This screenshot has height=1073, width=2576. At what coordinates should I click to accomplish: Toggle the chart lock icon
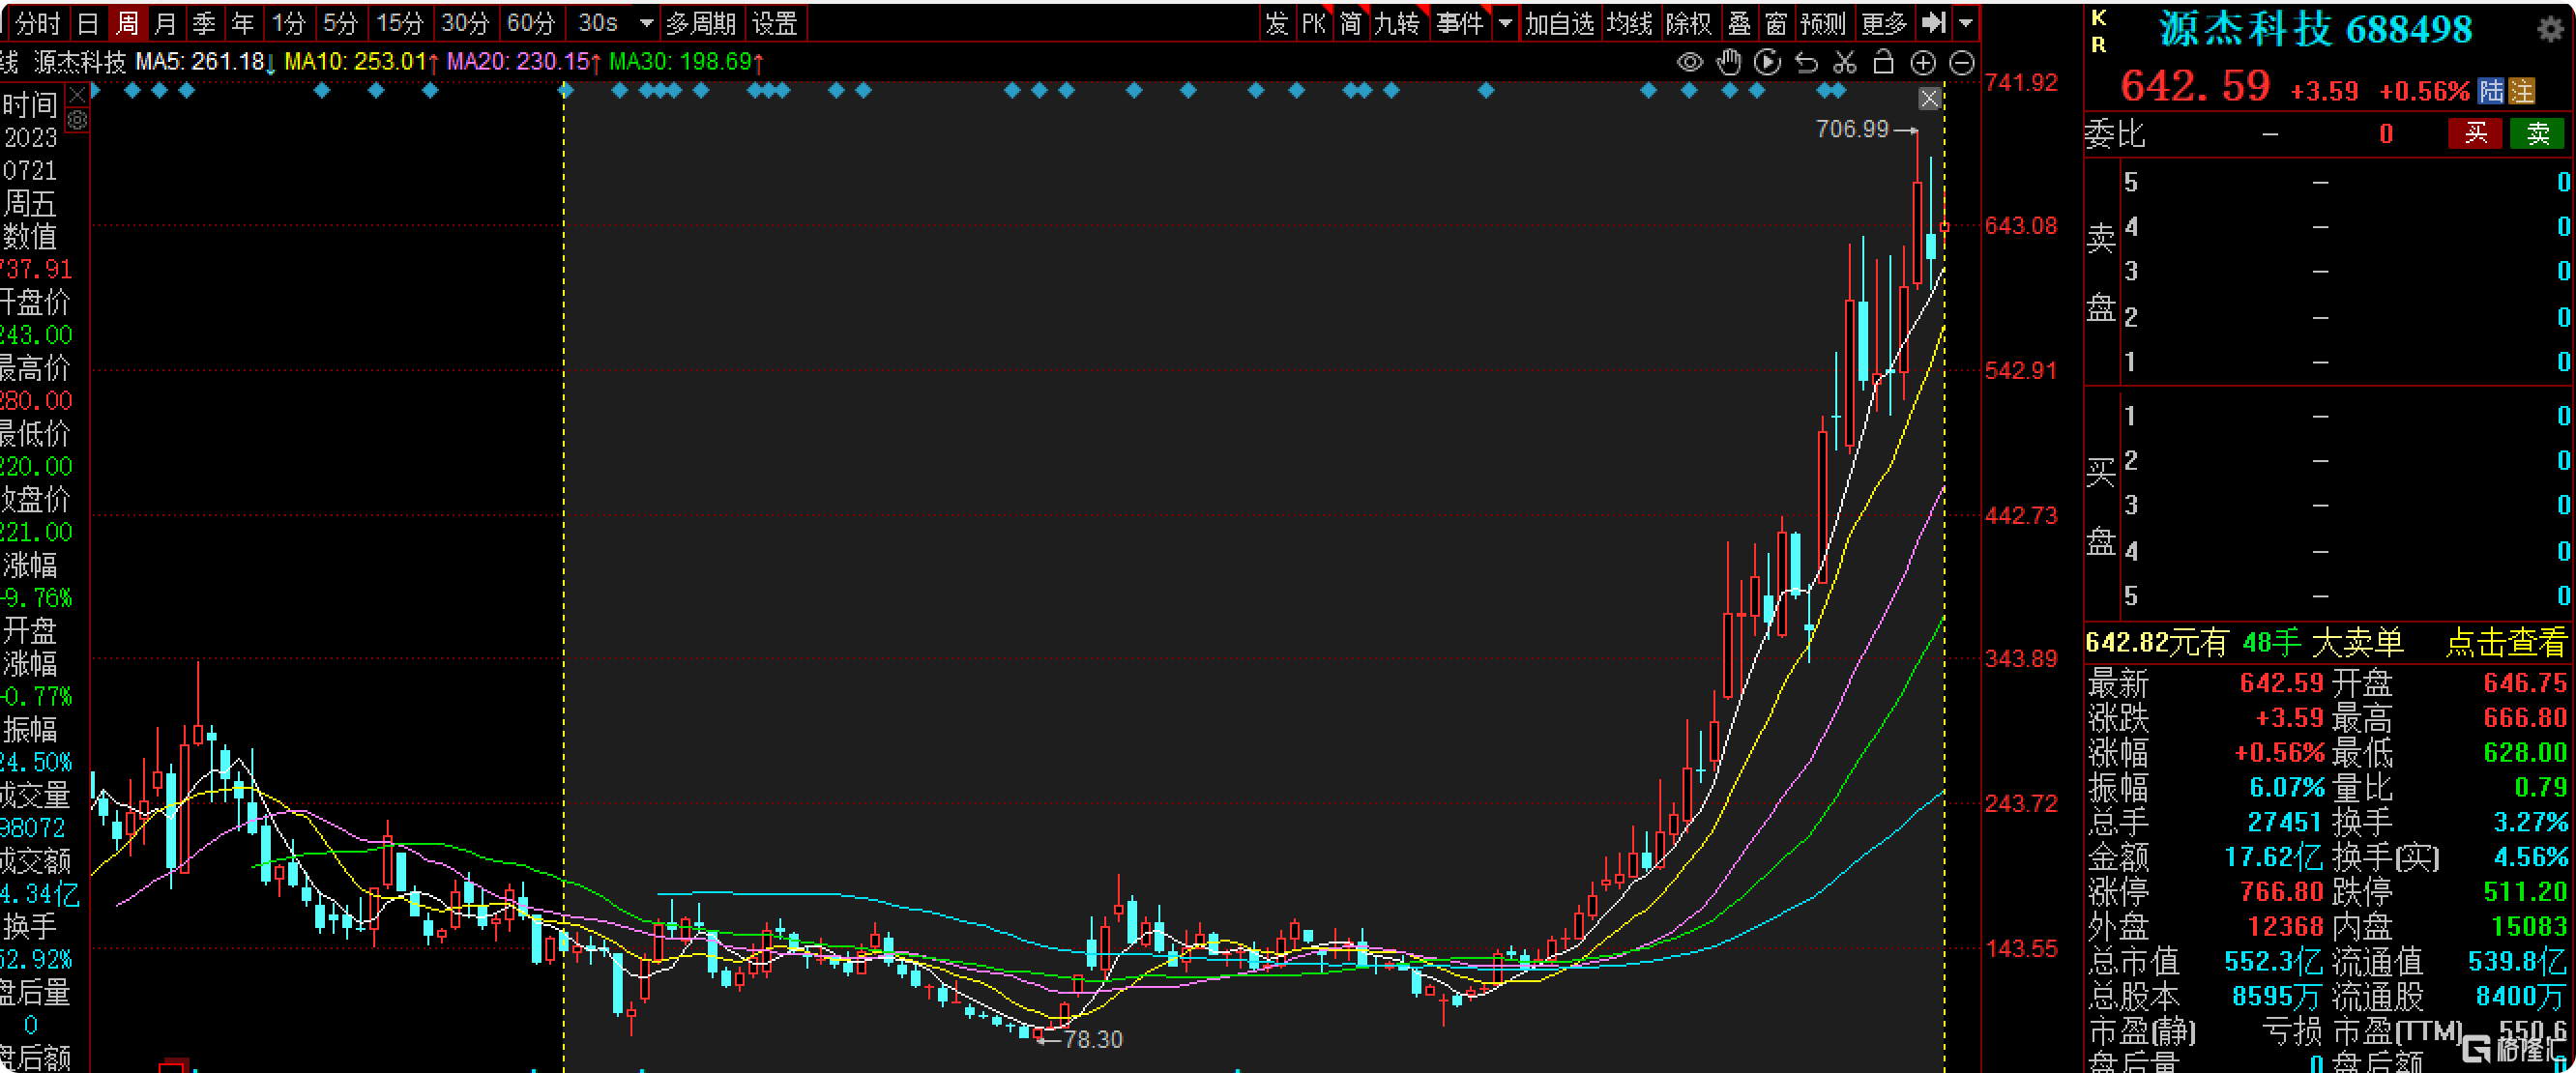1883,62
